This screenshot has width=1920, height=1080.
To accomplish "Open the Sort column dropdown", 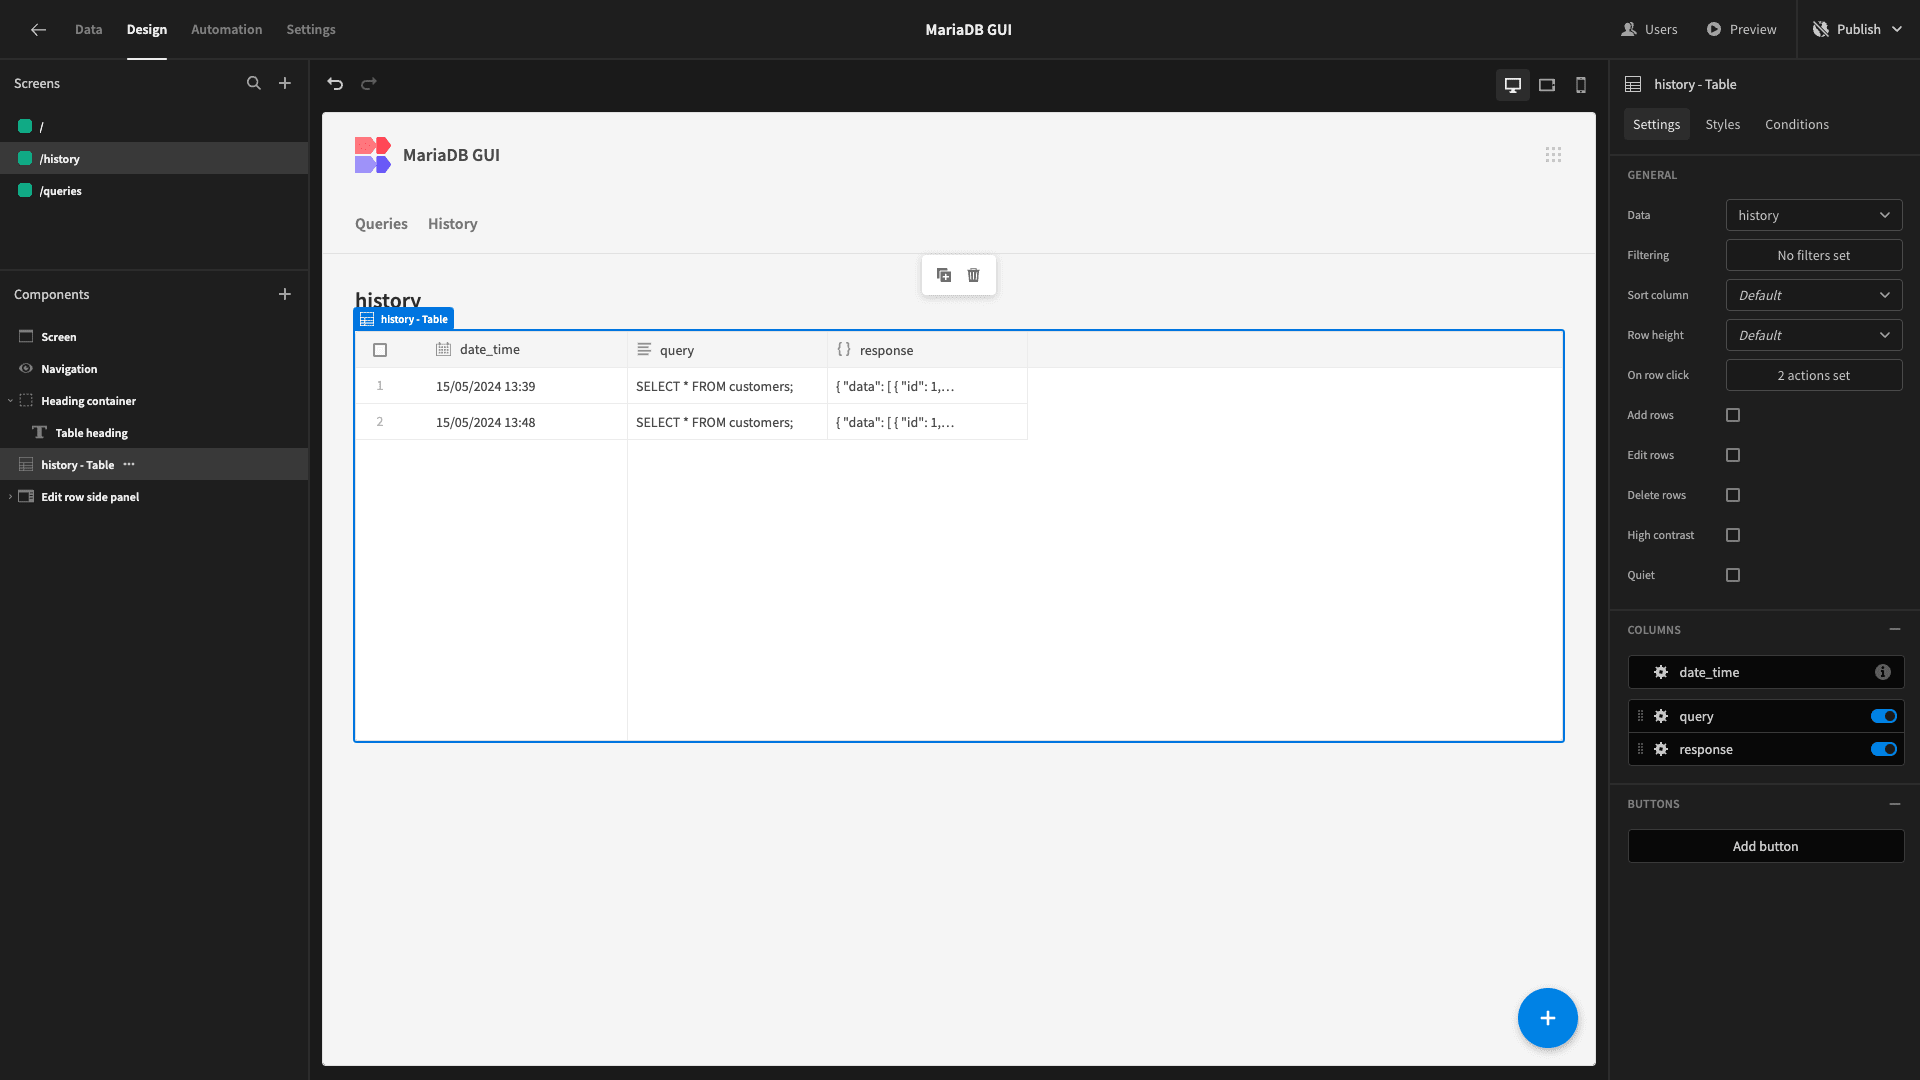I will pos(1814,295).
